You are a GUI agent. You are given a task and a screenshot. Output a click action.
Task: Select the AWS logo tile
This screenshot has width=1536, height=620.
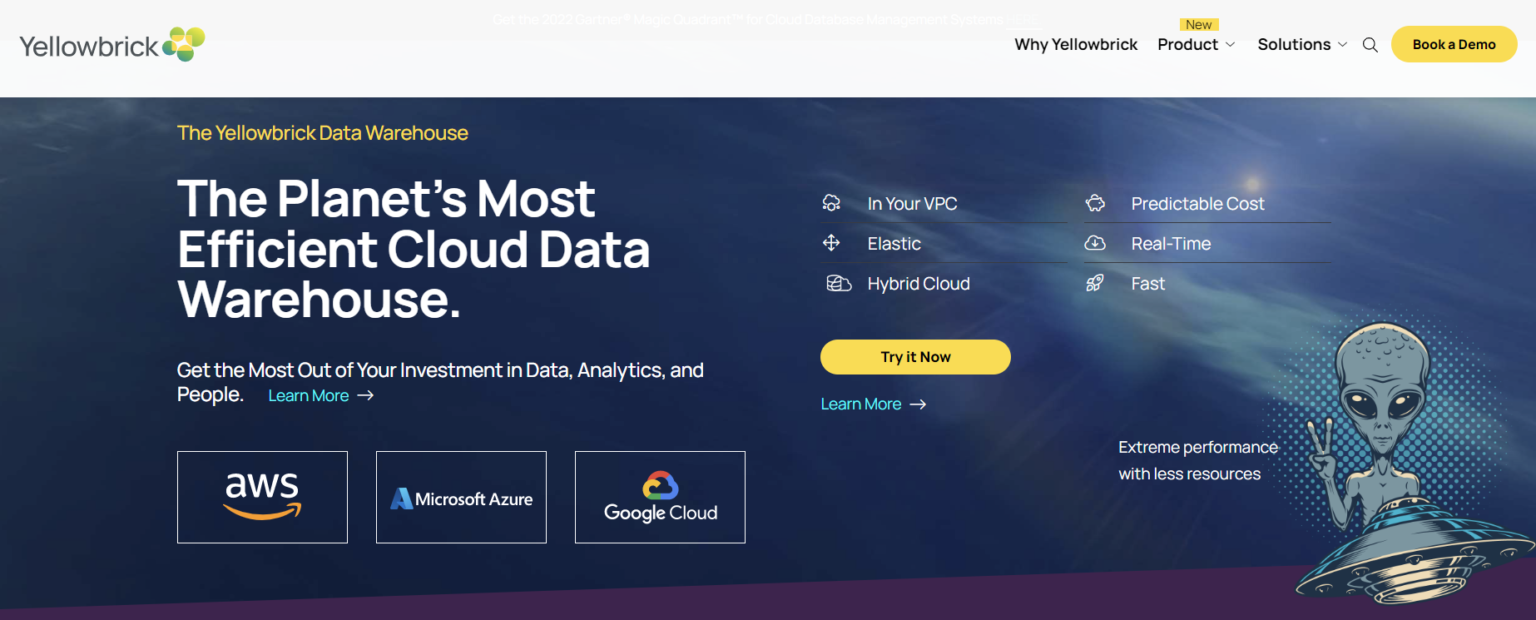pyautogui.click(x=262, y=497)
